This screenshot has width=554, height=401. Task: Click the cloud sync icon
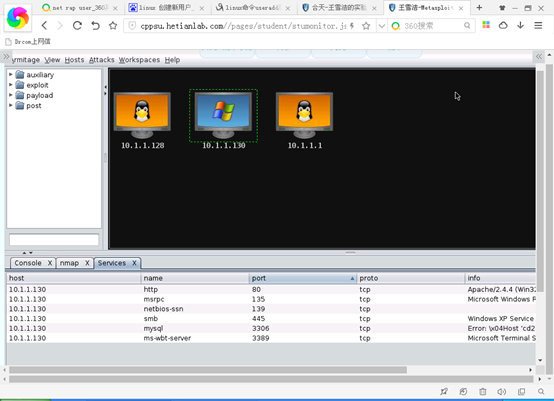(x=503, y=25)
